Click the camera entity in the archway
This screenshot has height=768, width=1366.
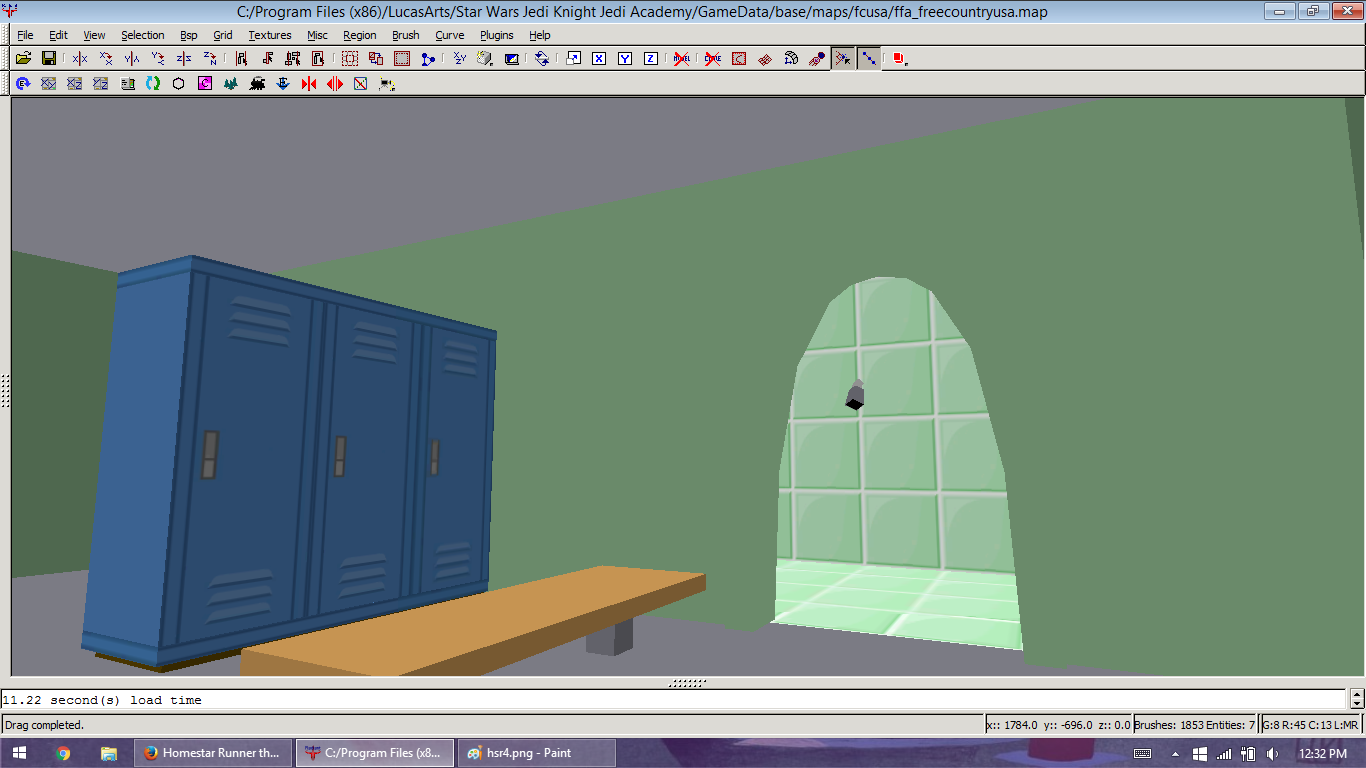(x=855, y=395)
